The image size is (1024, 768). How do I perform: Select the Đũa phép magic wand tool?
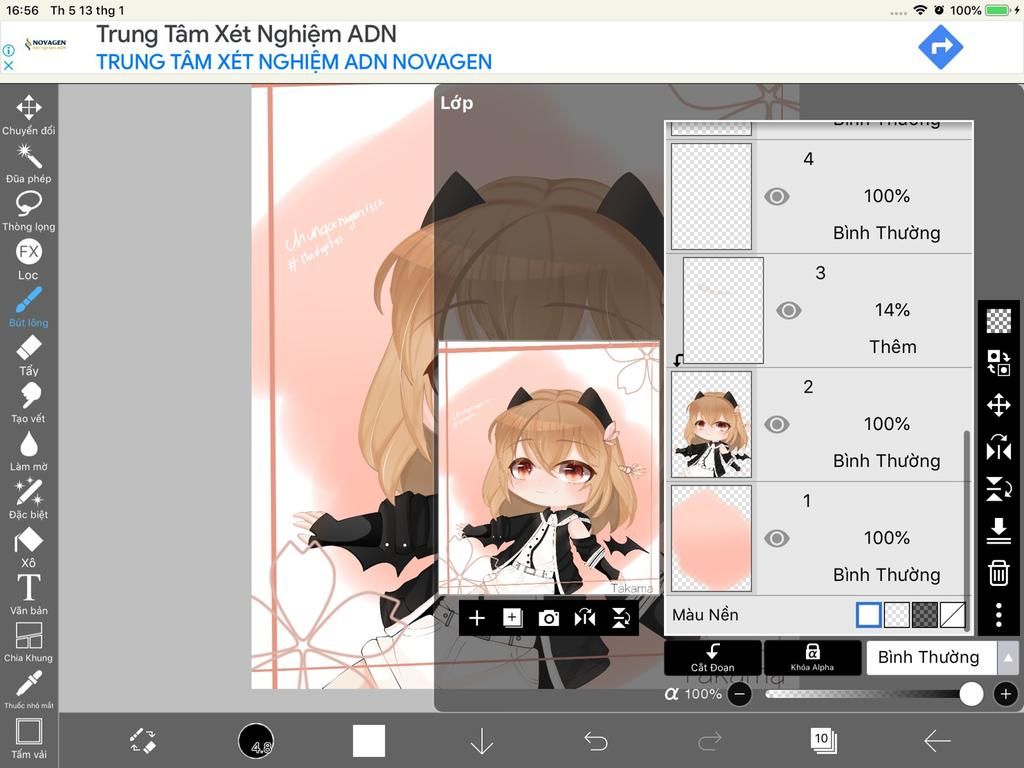pyautogui.click(x=29, y=163)
